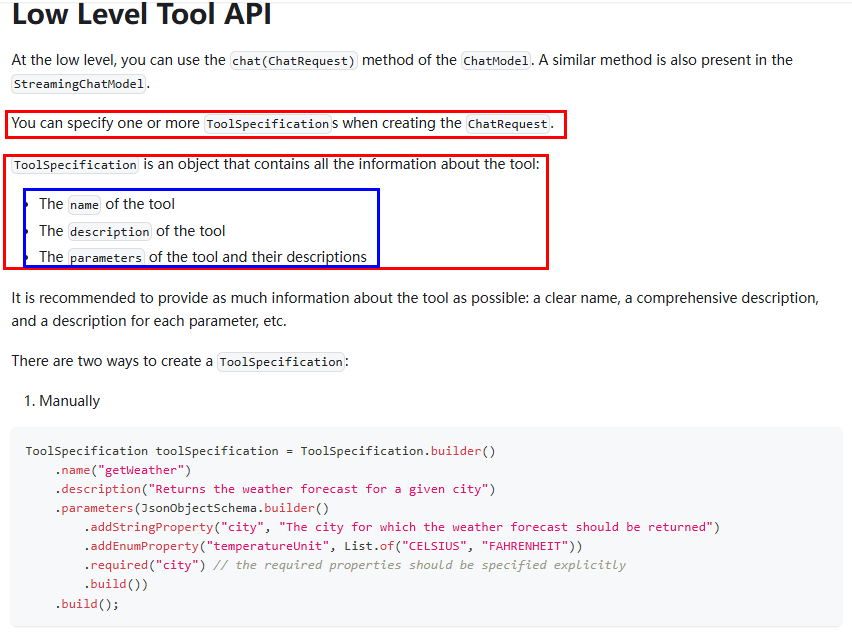Screen dimensions: 852x634
Task: Click the list item "1. Manually"
Action: pos(62,401)
